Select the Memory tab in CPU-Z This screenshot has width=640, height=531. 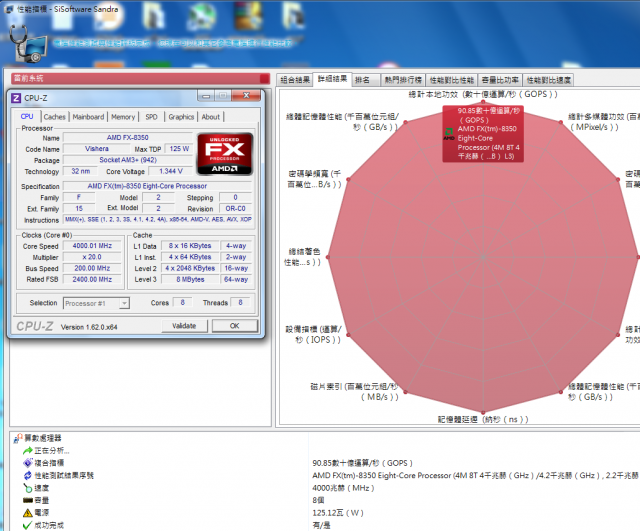(x=123, y=117)
